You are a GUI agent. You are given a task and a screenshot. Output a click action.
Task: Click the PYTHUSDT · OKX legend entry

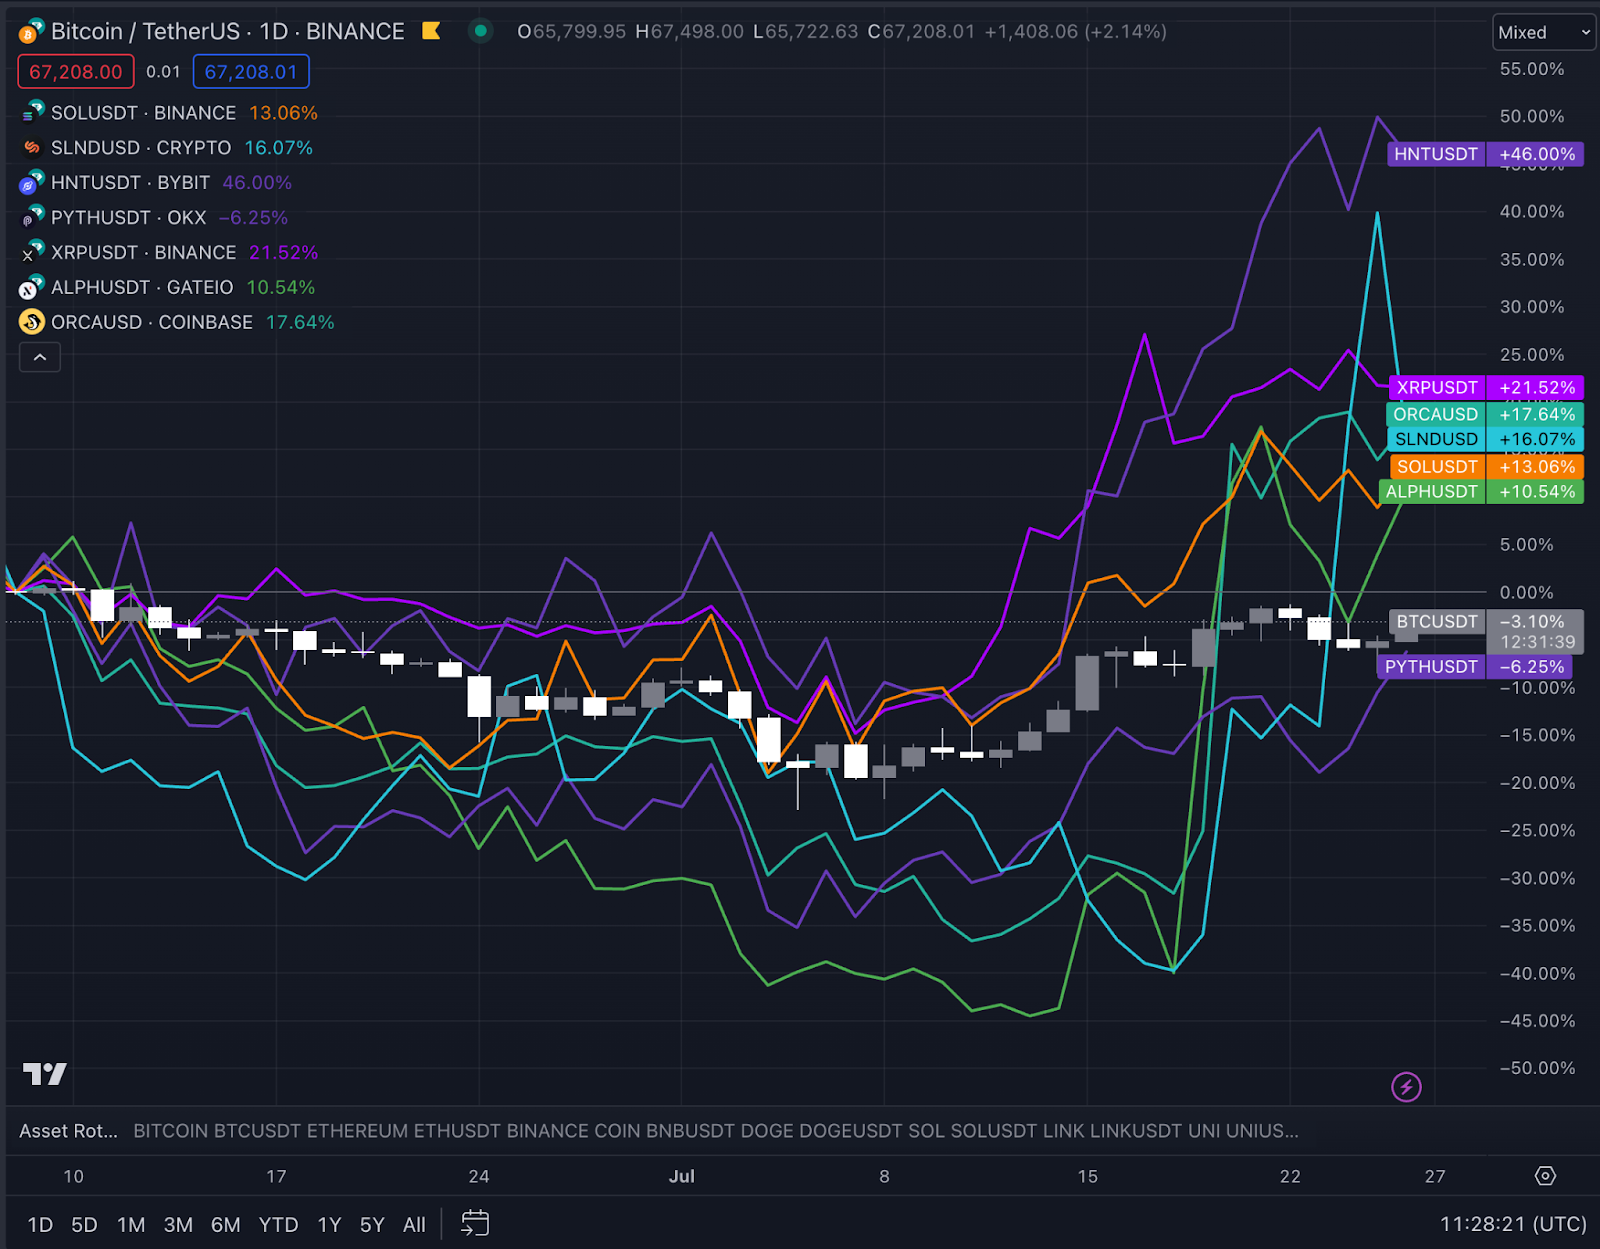pyautogui.click(x=129, y=218)
